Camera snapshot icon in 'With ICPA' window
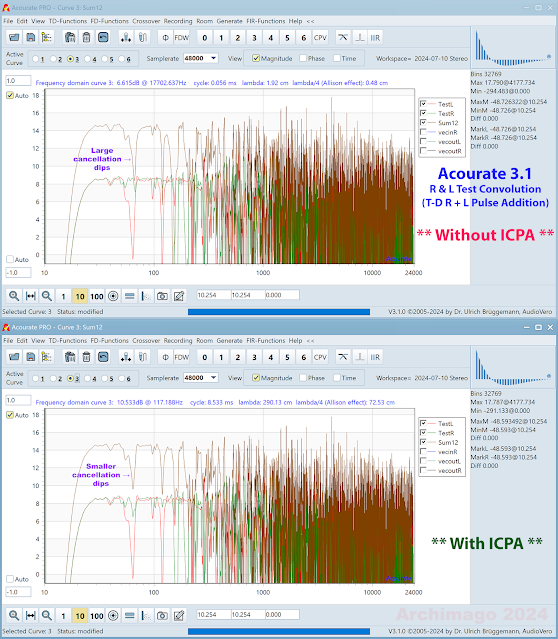Screen dimensions: 558x639 pos(162,616)
